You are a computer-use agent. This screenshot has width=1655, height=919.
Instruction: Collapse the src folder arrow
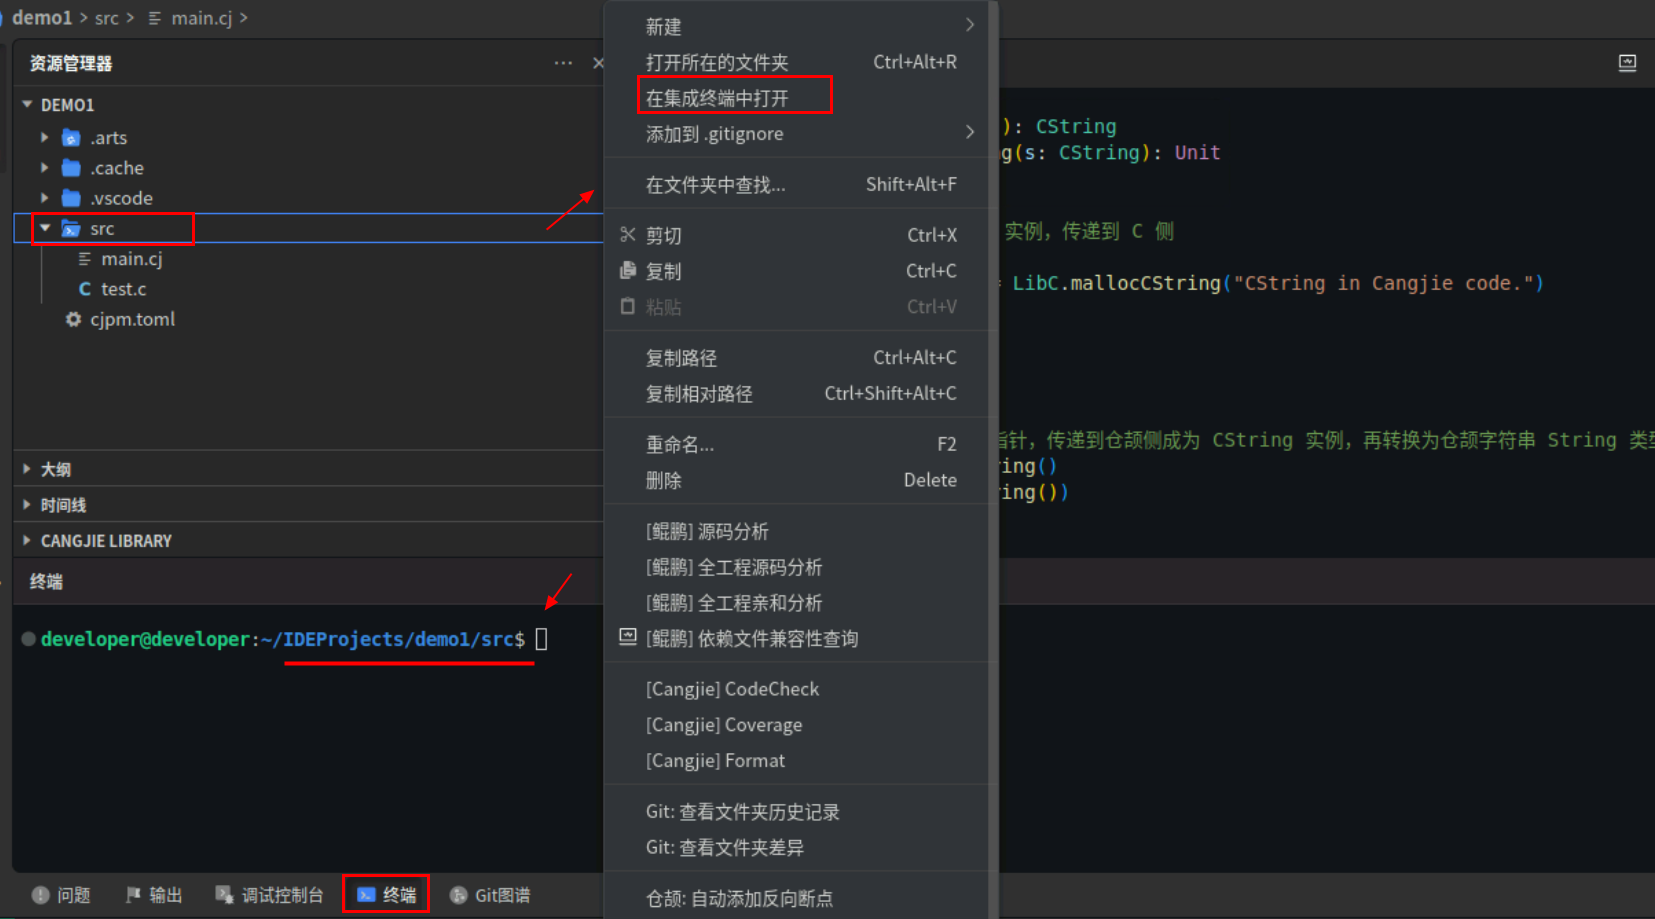[x=44, y=228]
